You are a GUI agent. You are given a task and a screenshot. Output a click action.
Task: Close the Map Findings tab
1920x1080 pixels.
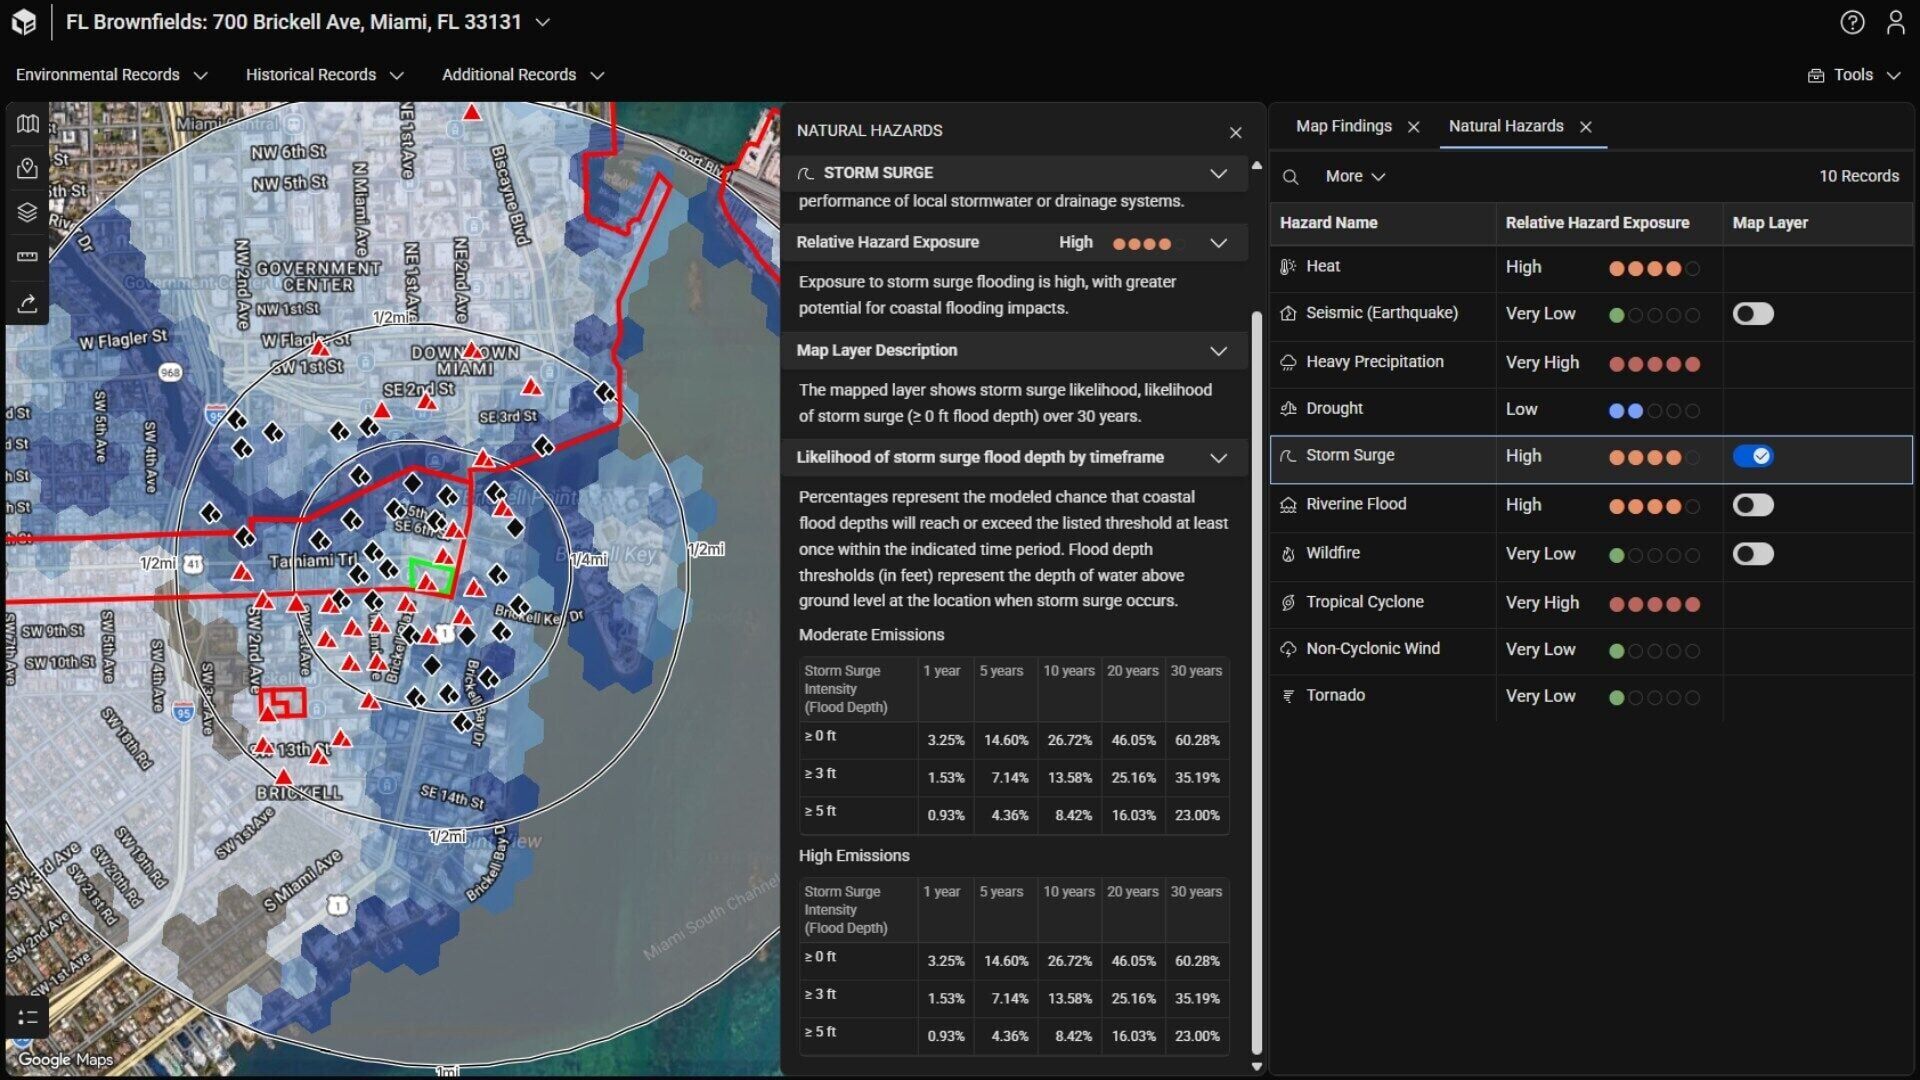pyautogui.click(x=1413, y=127)
